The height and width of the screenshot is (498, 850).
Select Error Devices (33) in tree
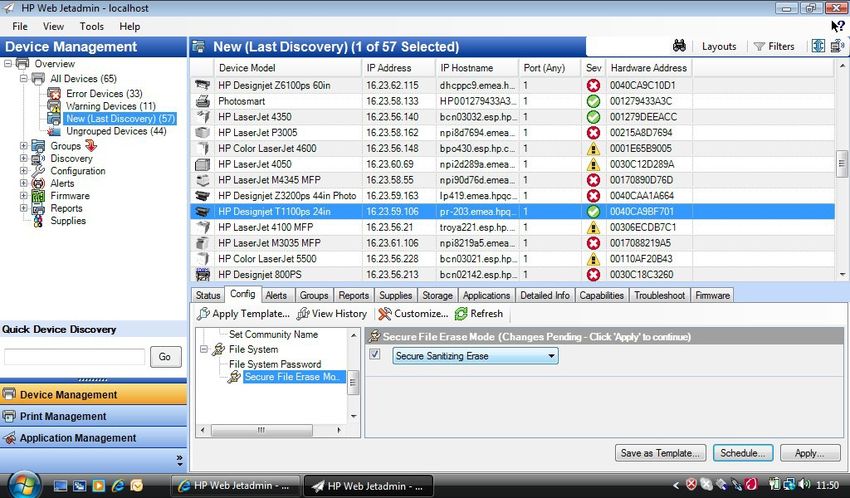tap(104, 94)
